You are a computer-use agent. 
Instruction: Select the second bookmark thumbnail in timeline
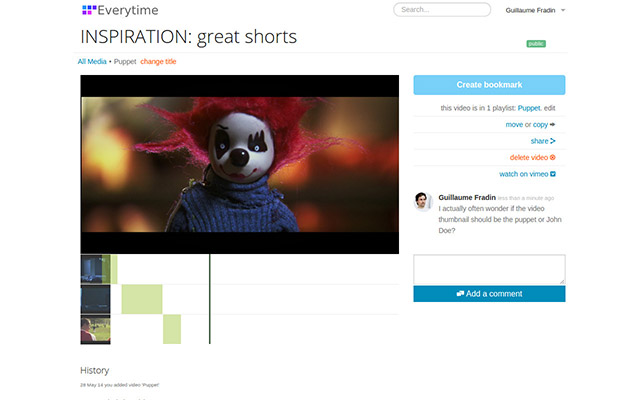pos(95,299)
